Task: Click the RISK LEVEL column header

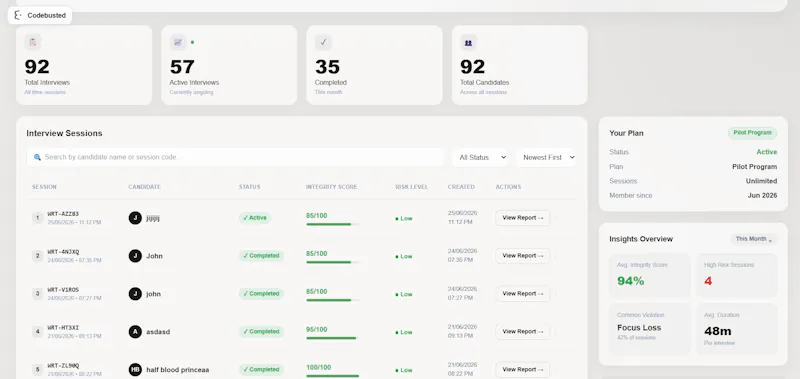Action: pos(412,187)
